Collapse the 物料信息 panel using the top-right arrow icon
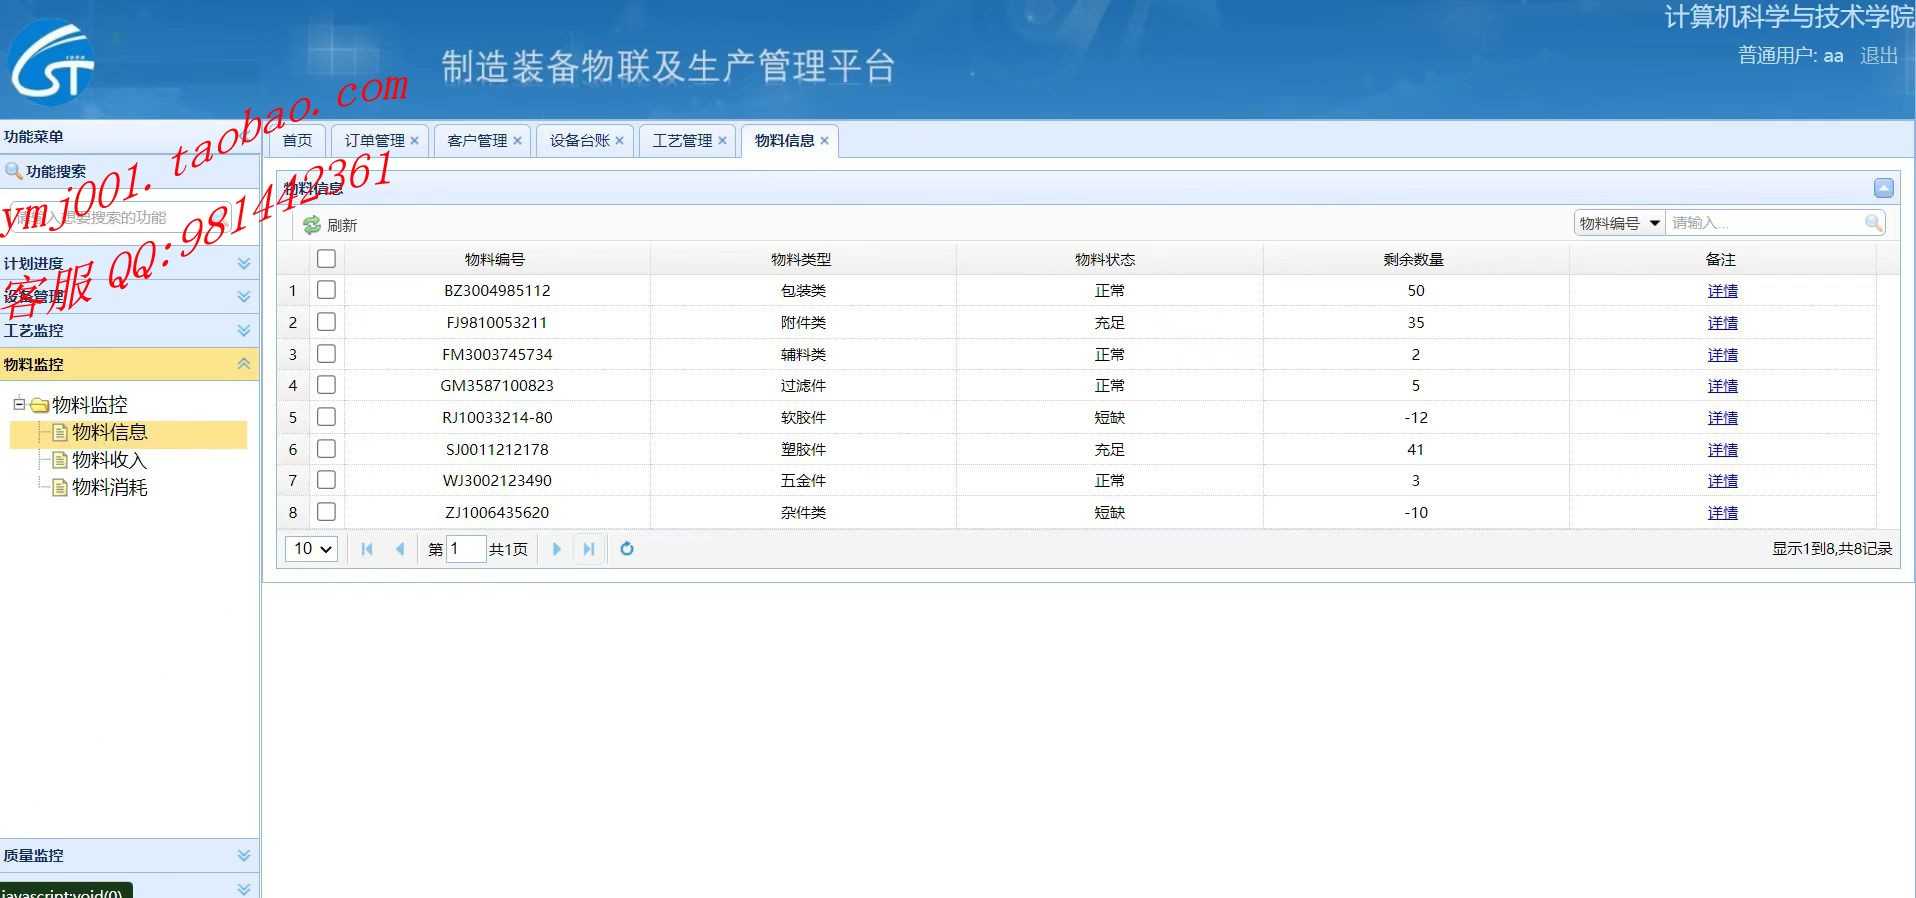 click(1883, 188)
